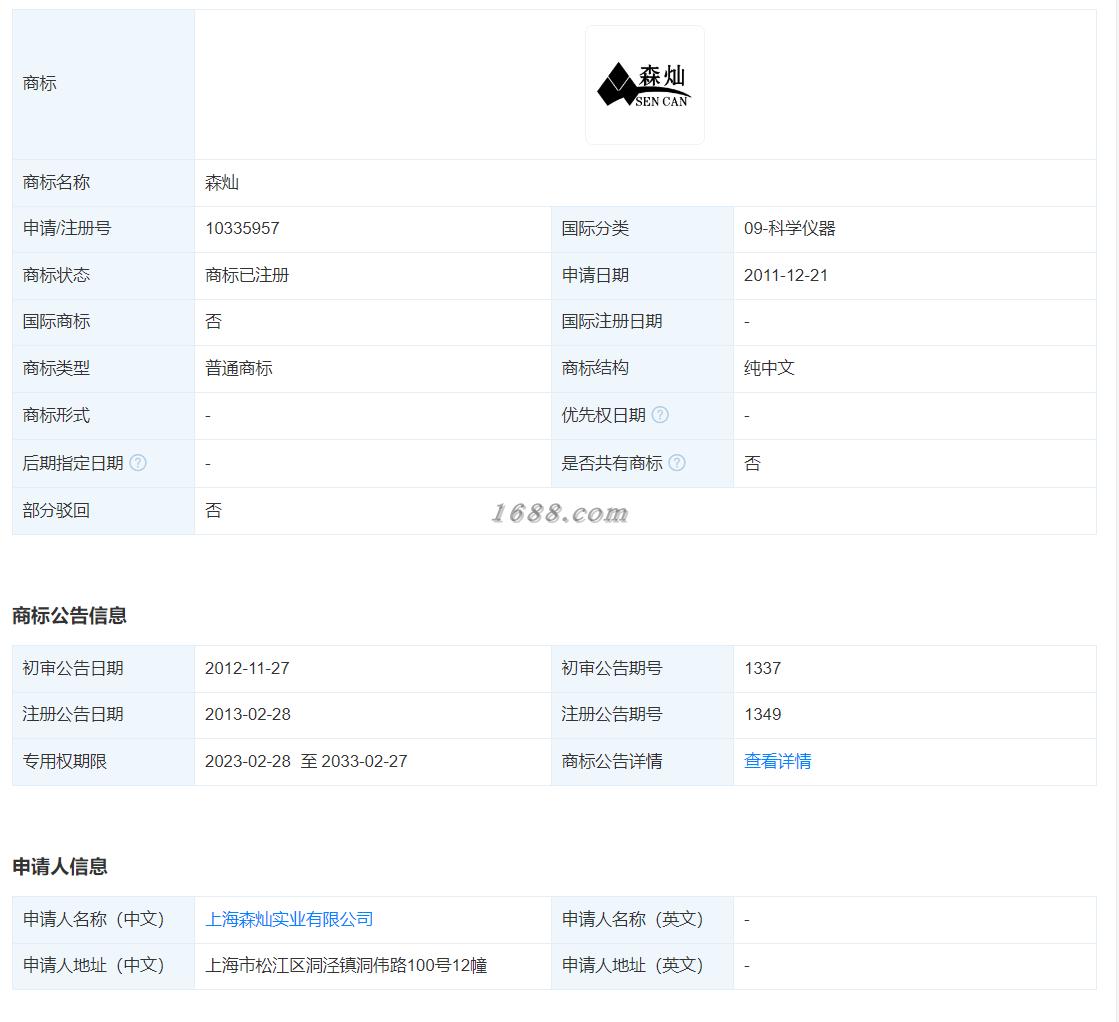Open help icon next to 是否共有商标

(x=677, y=462)
